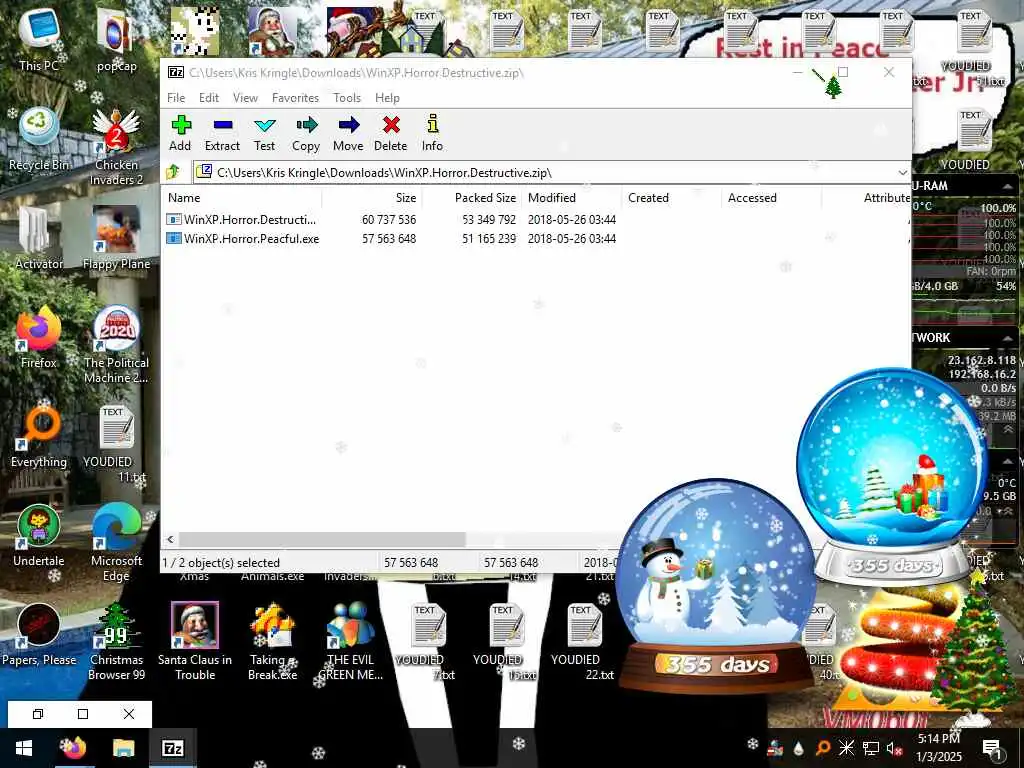This screenshot has width=1024, height=768.
Task: Go up one folder level
Action: pos(174,172)
